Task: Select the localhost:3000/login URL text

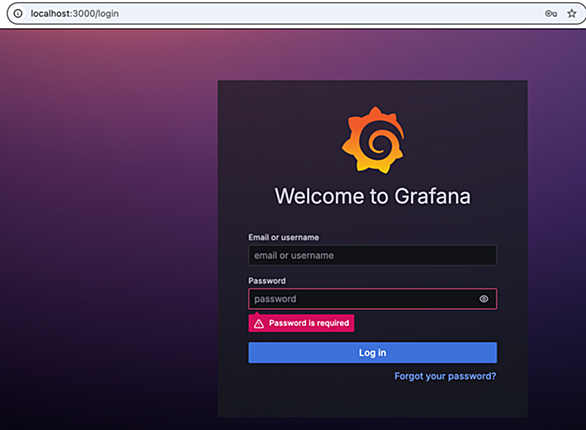Action: 75,14
